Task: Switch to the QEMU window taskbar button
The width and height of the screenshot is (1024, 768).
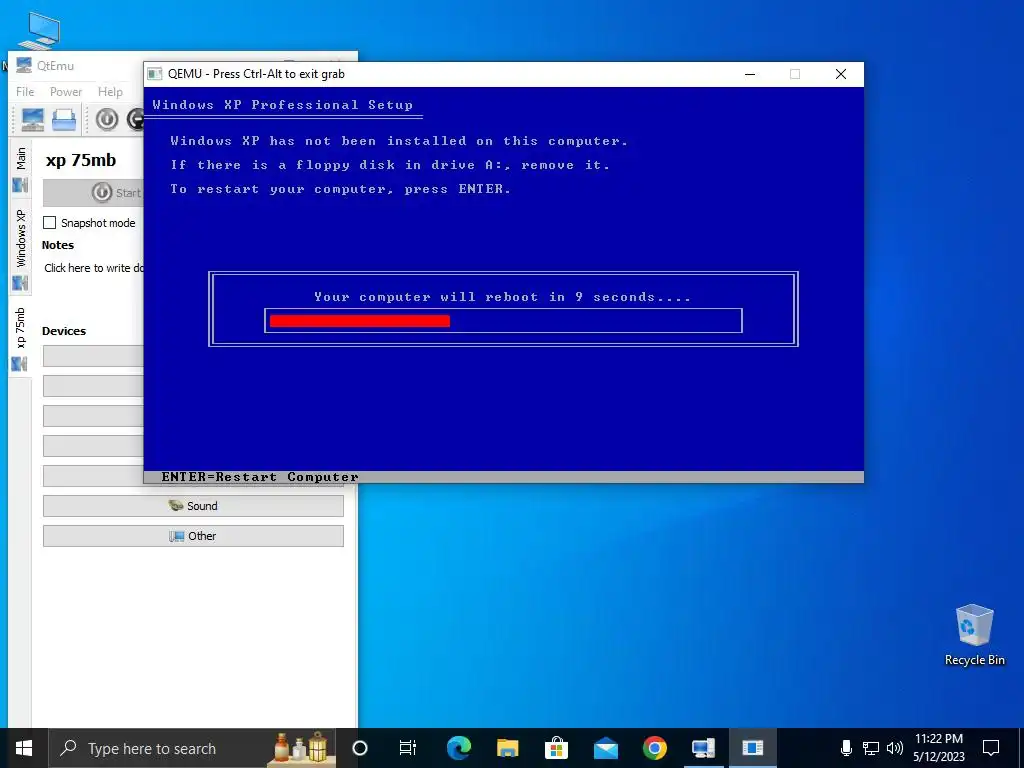Action: coord(752,748)
